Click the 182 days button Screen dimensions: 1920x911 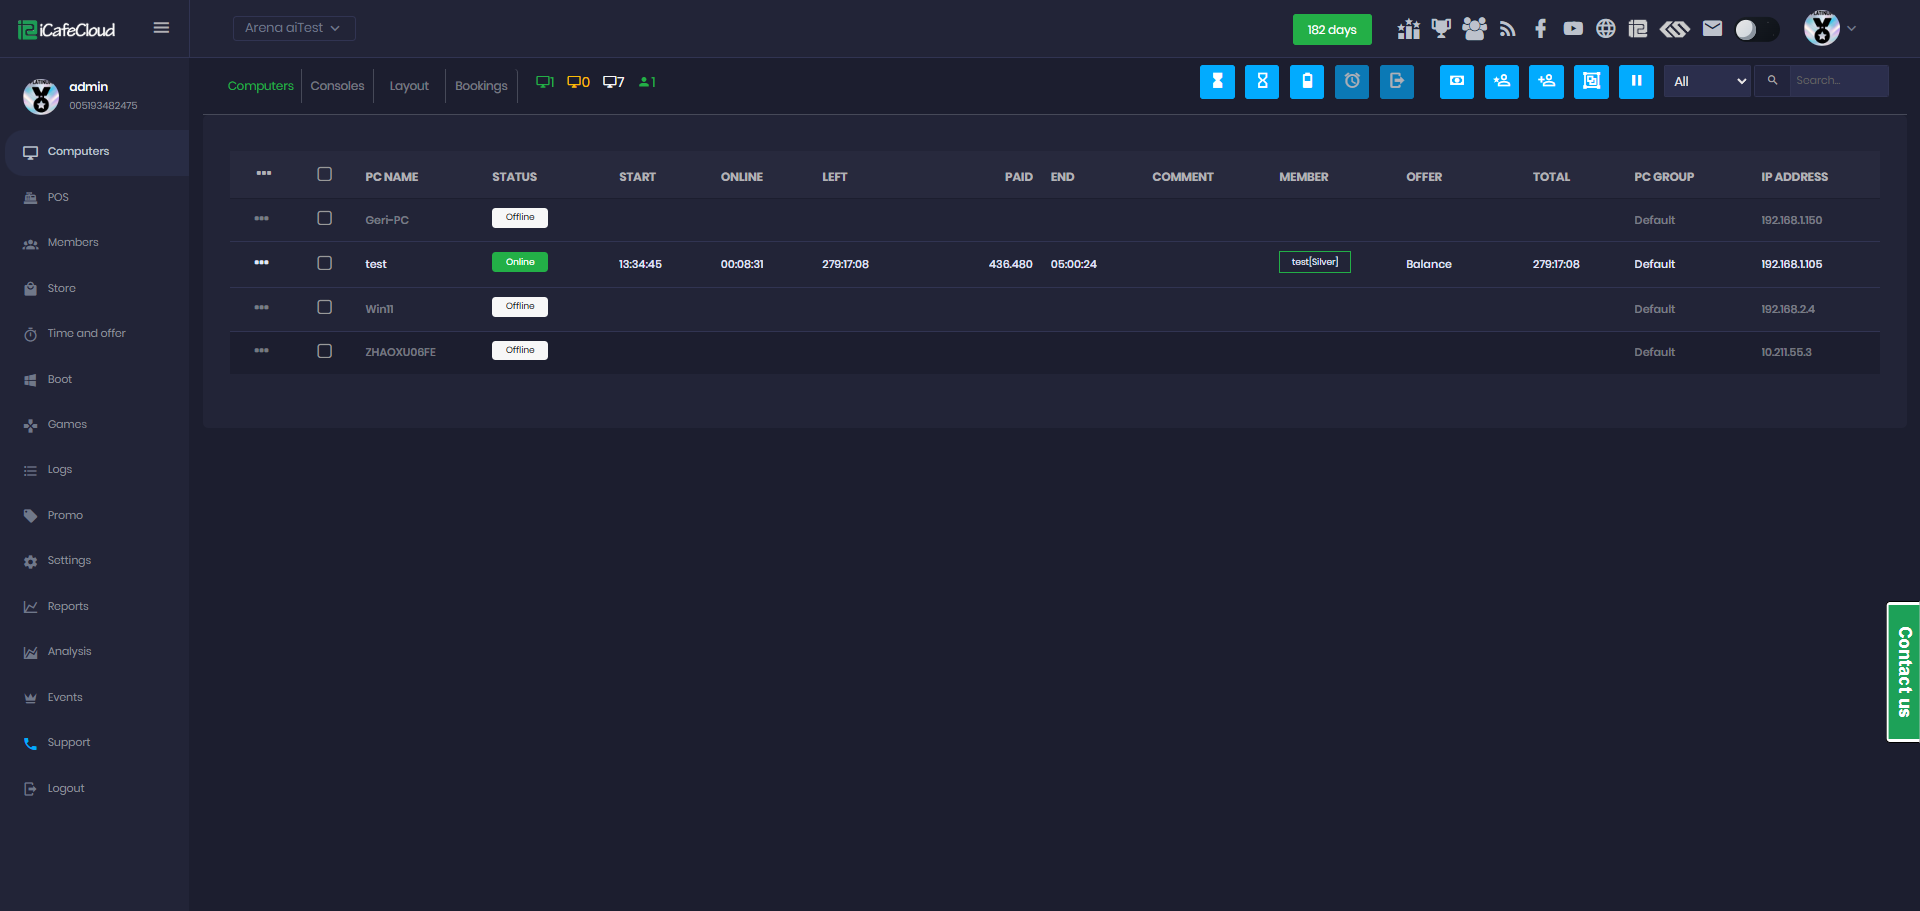coord(1331,30)
